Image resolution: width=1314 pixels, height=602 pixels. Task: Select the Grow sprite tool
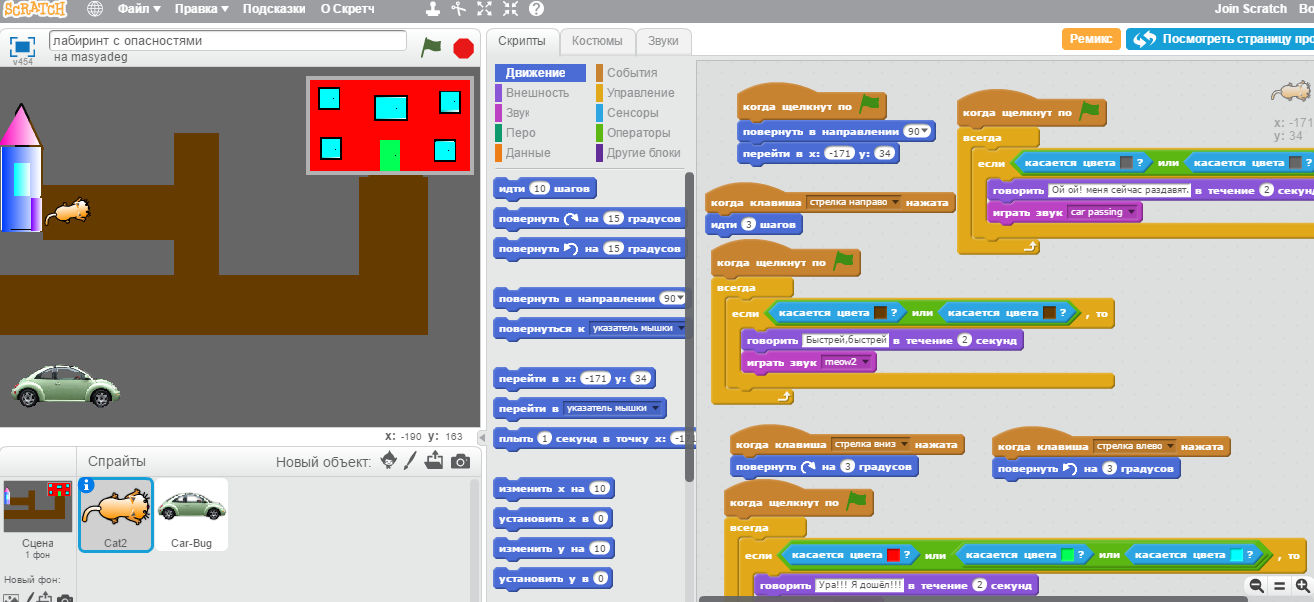click(484, 9)
